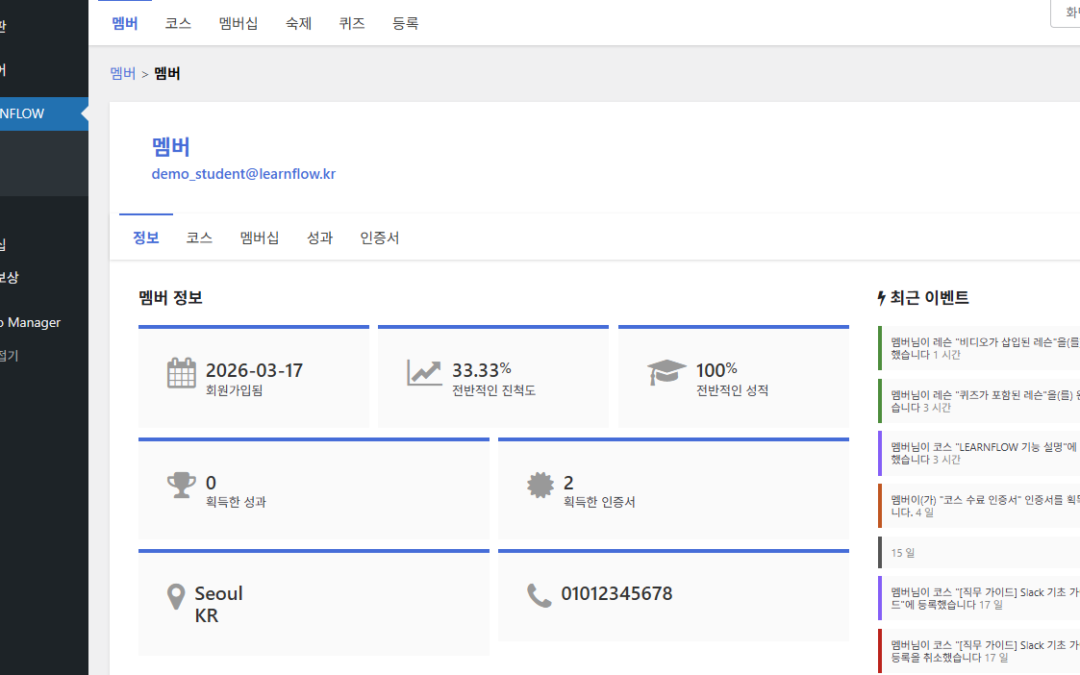This screenshot has height=675, width=1080.
Task: Click the 획득한 인증서 label
Action: [x=599, y=501]
